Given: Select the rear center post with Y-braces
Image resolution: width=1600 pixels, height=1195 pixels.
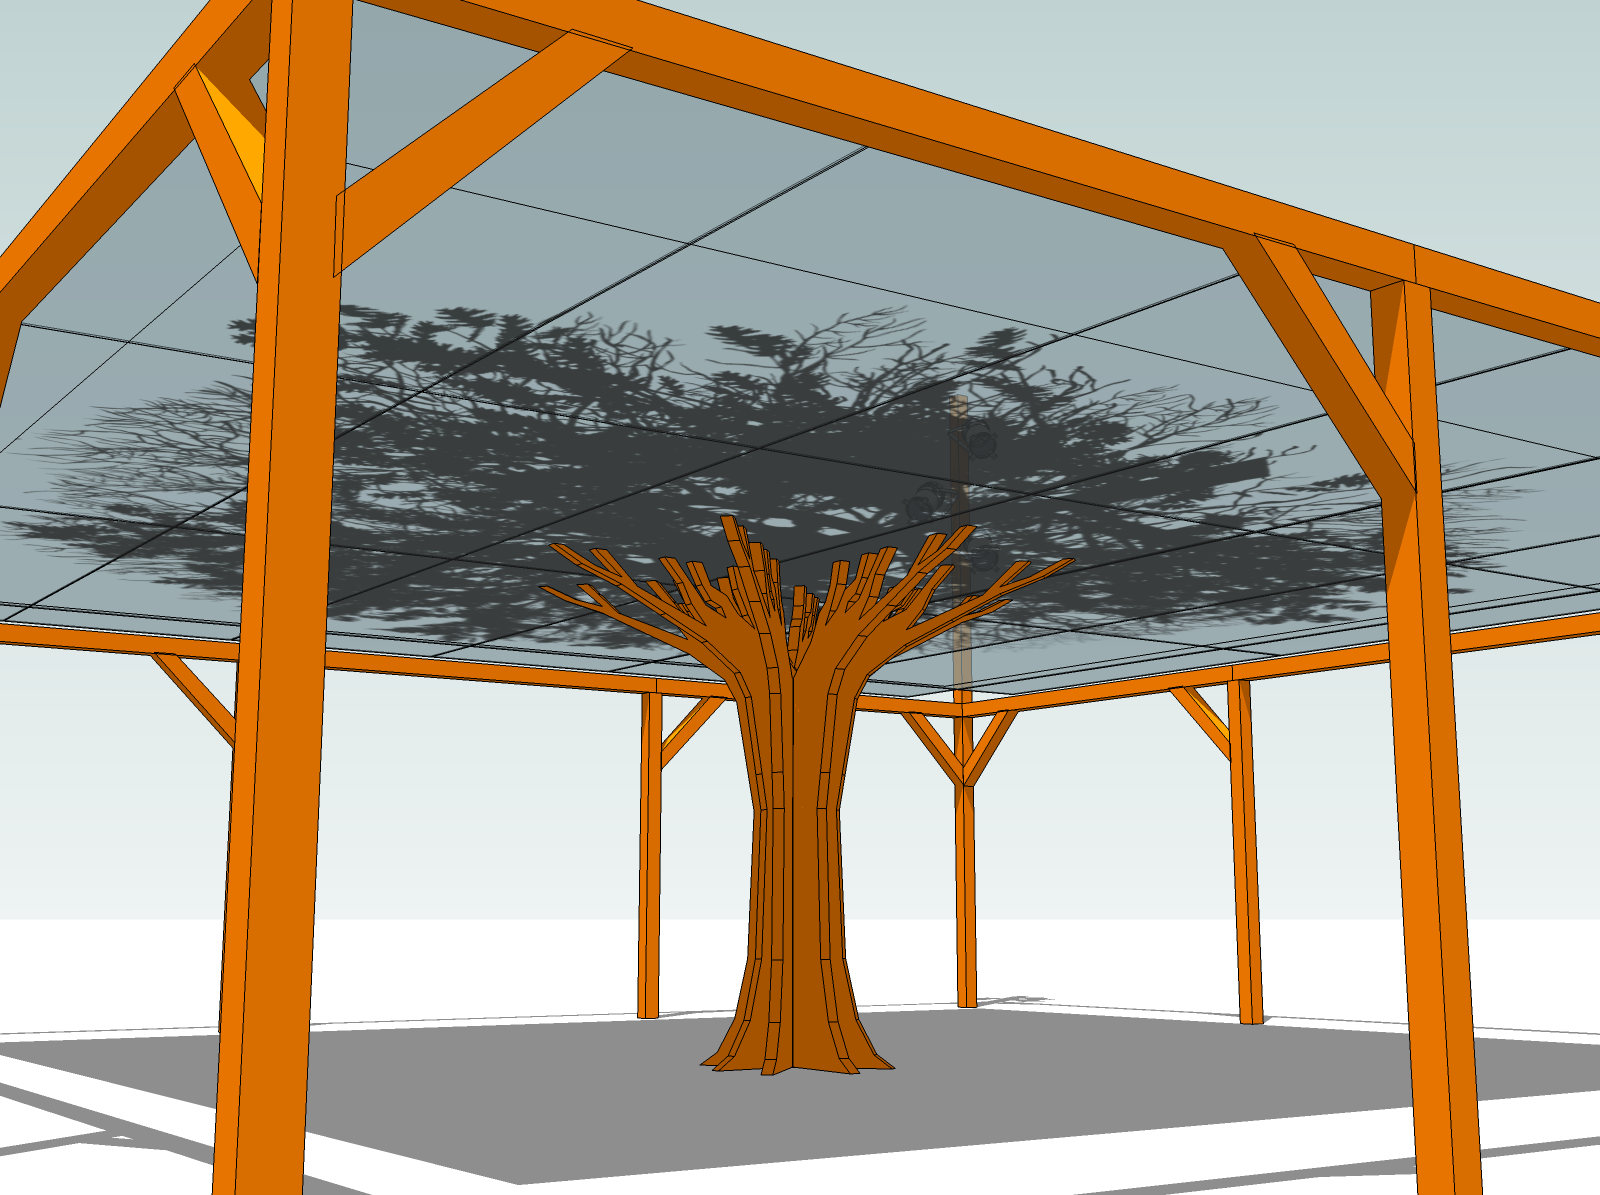Looking at the screenshot, I should point(964,860).
